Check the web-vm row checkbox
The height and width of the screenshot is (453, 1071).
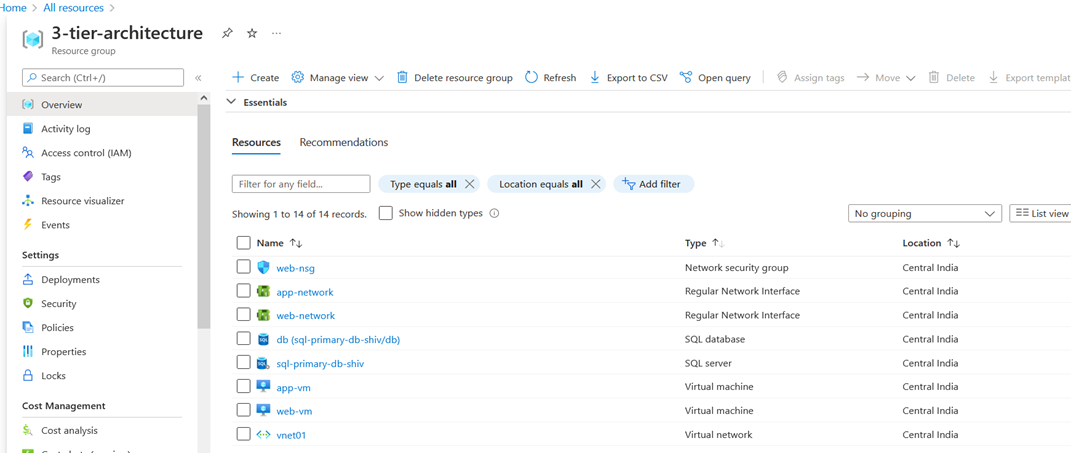(244, 410)
